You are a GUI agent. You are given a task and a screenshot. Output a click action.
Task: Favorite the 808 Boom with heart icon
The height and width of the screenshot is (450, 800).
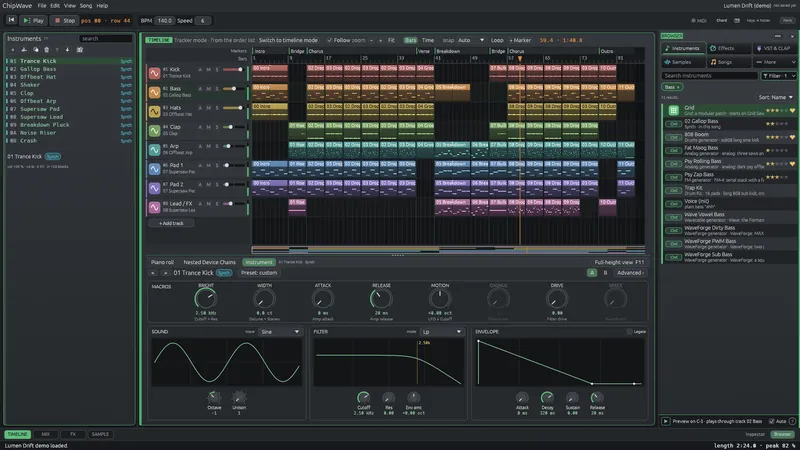click(792, 137)
